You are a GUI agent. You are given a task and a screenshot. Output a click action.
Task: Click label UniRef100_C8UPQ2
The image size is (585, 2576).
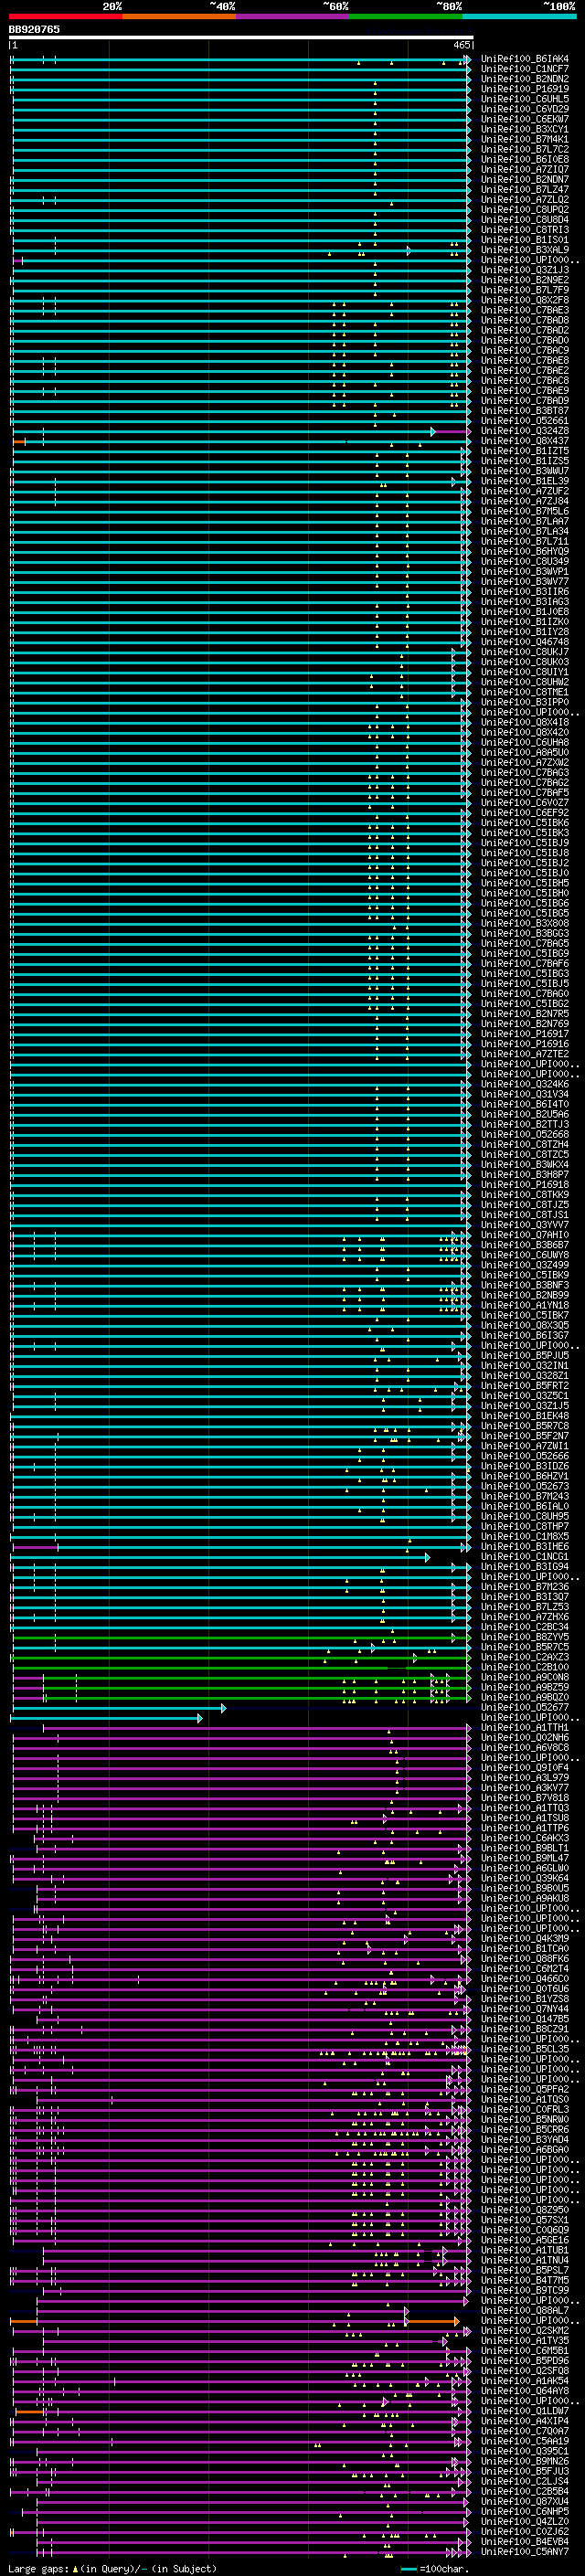point(525,210)
